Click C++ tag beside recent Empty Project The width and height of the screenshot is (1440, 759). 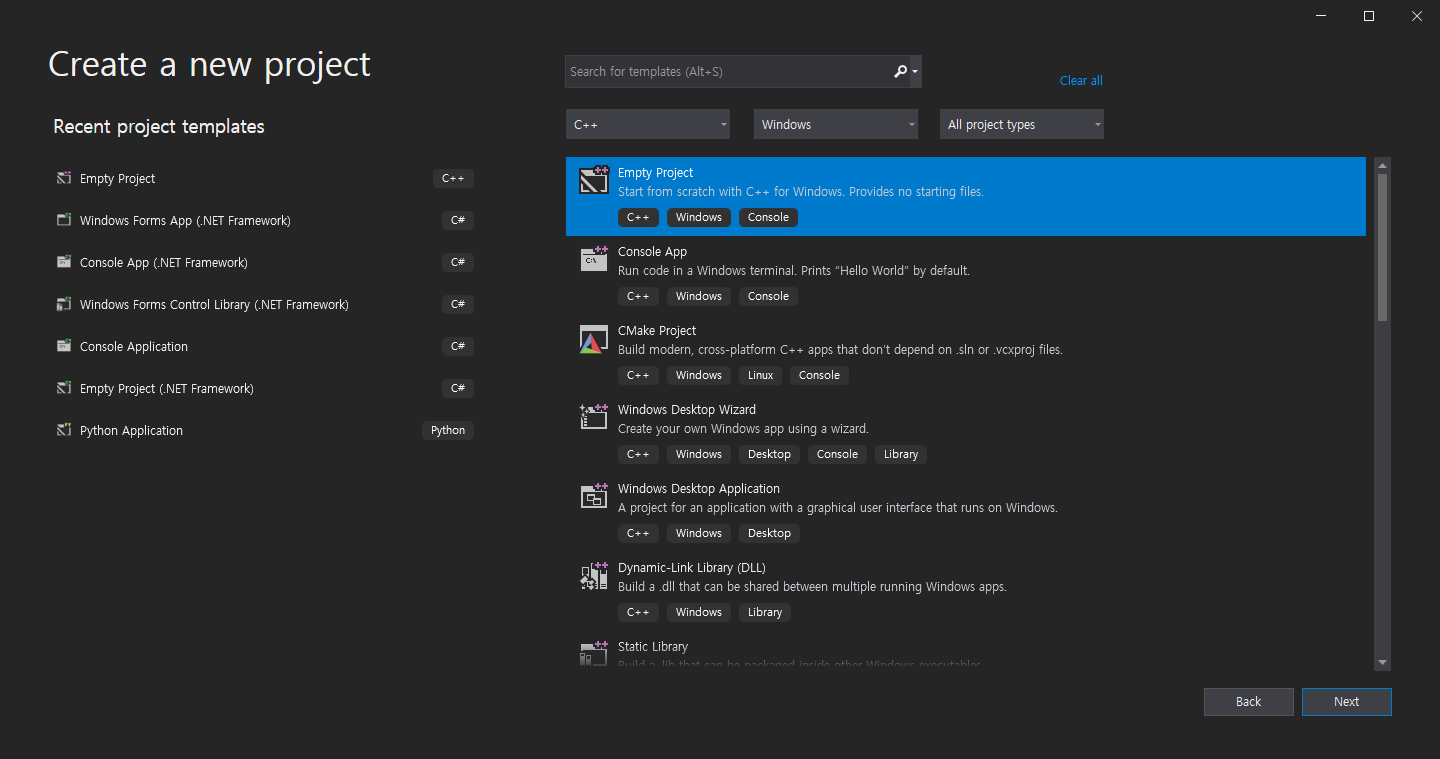(454, 178)
